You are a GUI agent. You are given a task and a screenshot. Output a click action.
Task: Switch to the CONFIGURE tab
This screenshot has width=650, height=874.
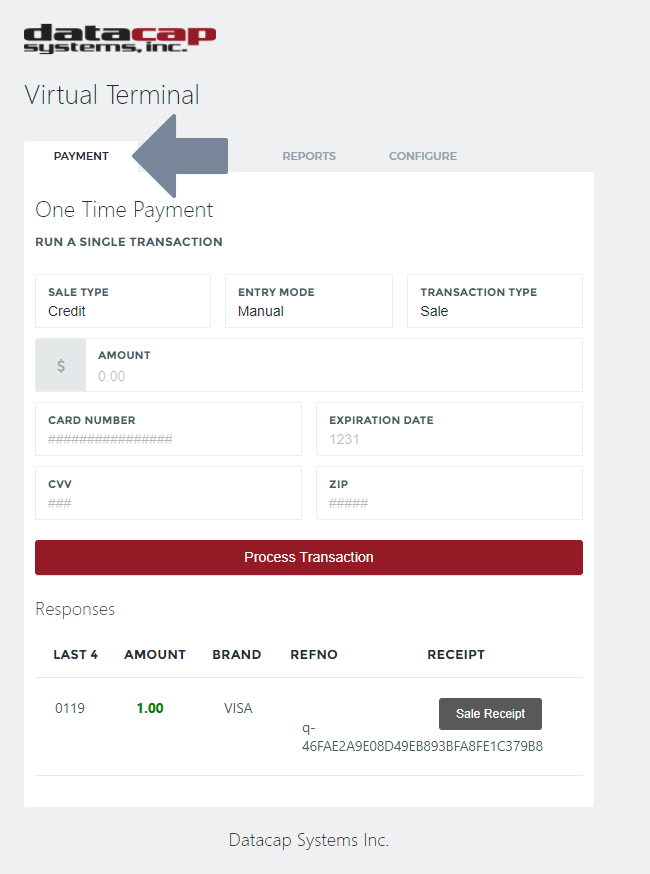422,156
